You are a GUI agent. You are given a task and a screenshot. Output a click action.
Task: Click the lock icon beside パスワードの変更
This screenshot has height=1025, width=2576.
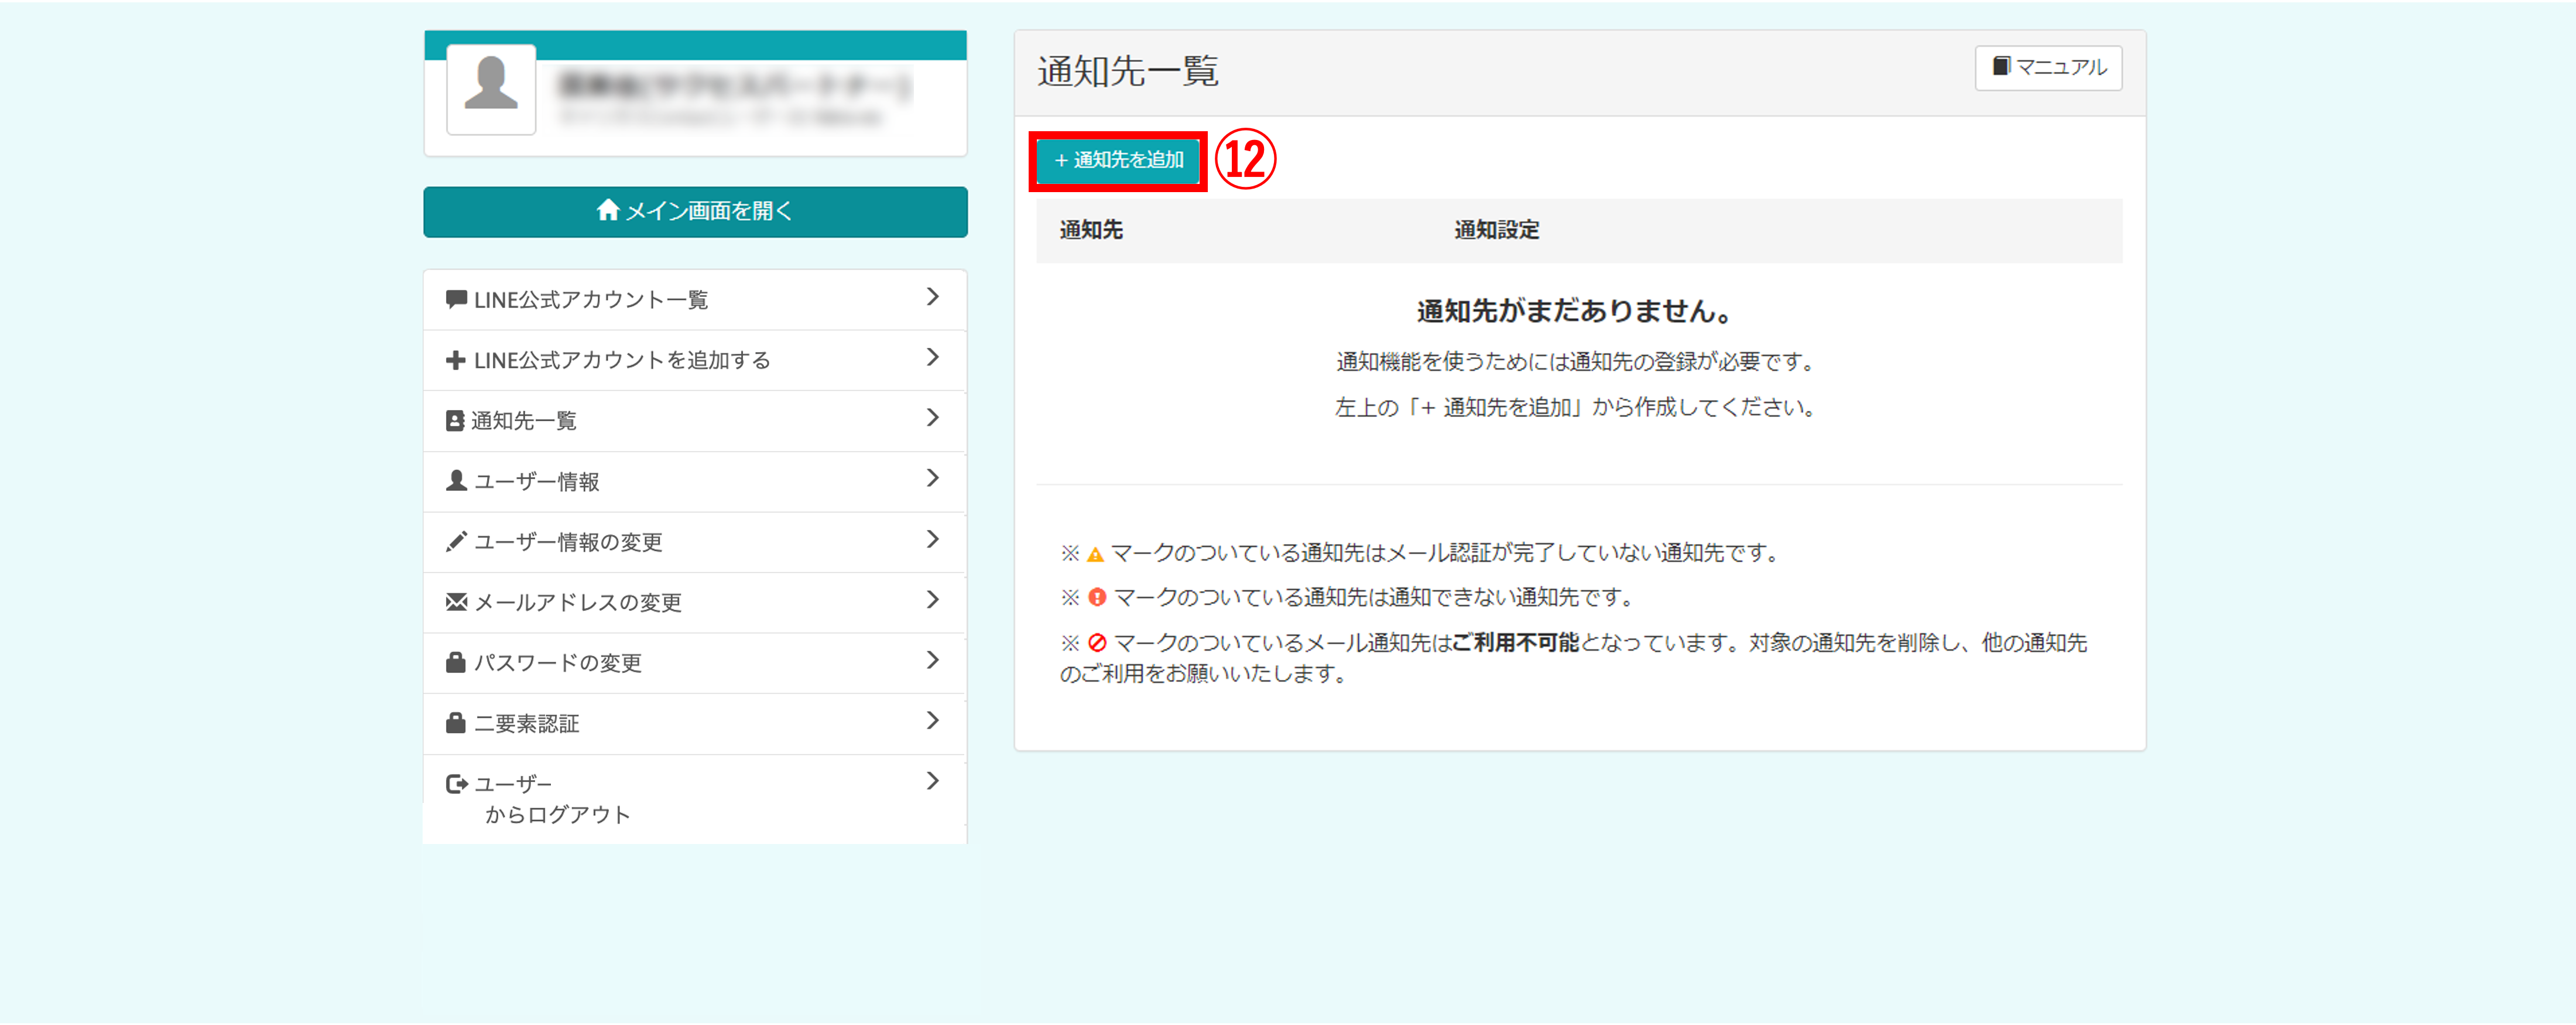tap(456, 663)
